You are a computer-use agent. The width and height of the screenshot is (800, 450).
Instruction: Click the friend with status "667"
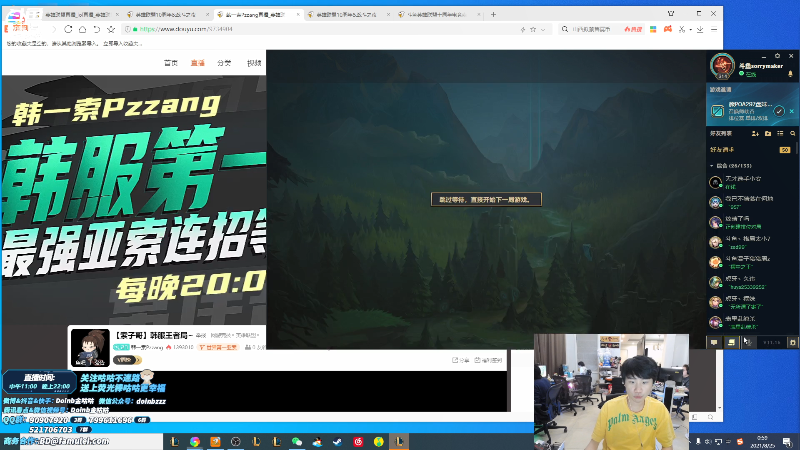(x=750, y=202)
